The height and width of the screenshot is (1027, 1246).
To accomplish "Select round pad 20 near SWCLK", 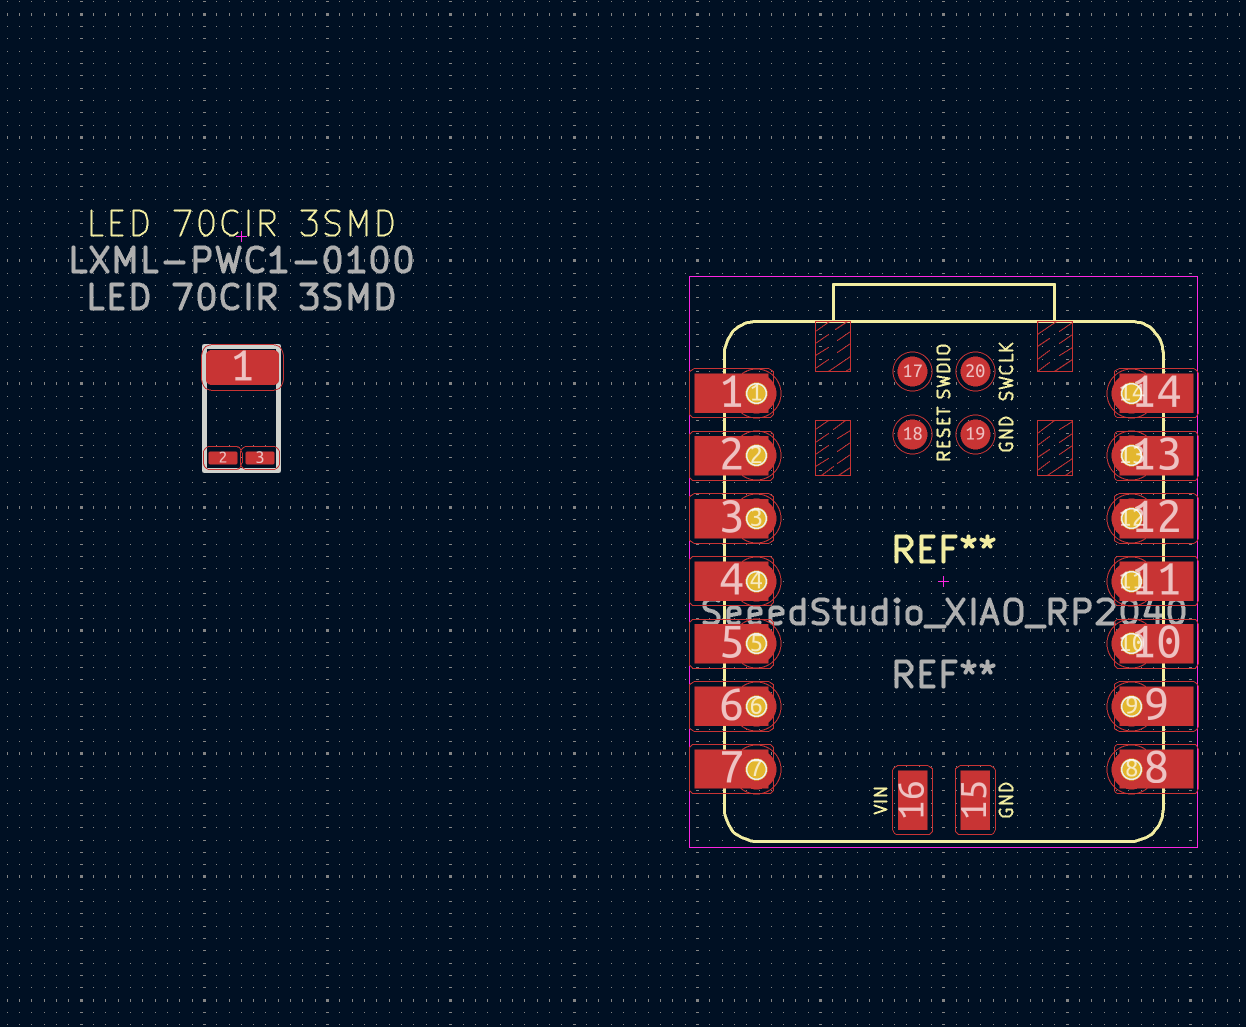I will click(975, 372).
